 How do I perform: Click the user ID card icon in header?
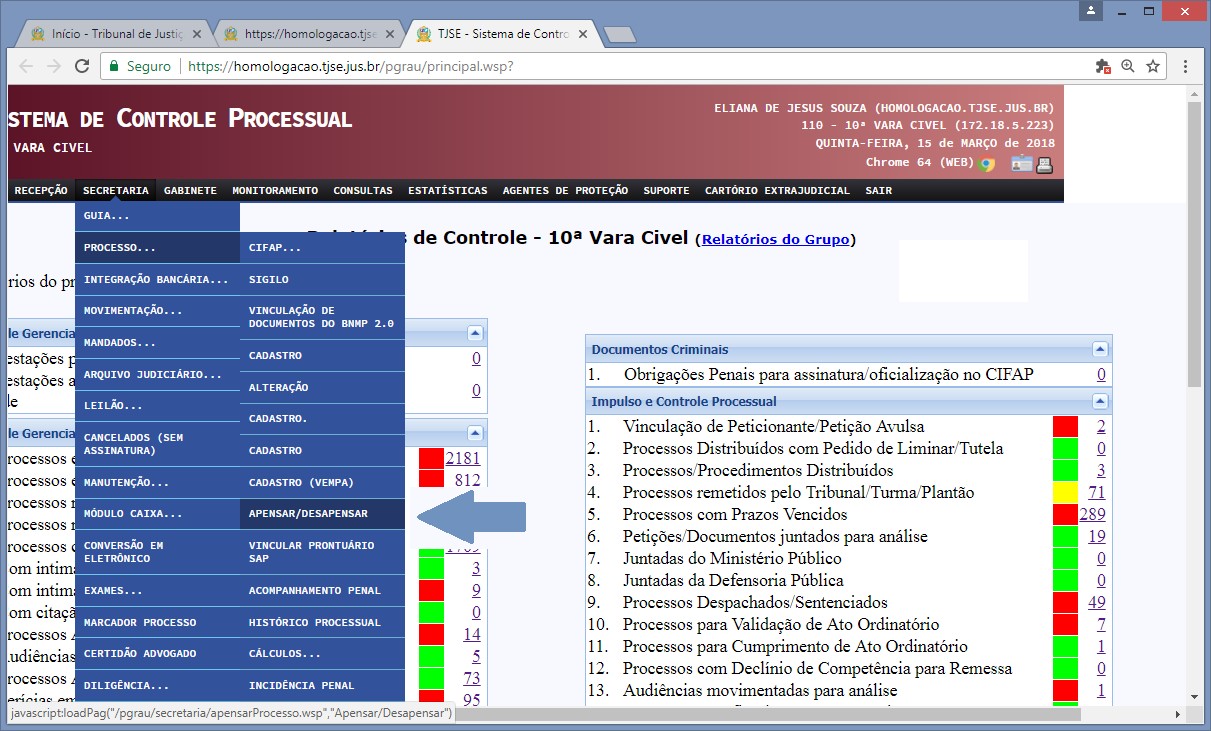point(1021,165)
